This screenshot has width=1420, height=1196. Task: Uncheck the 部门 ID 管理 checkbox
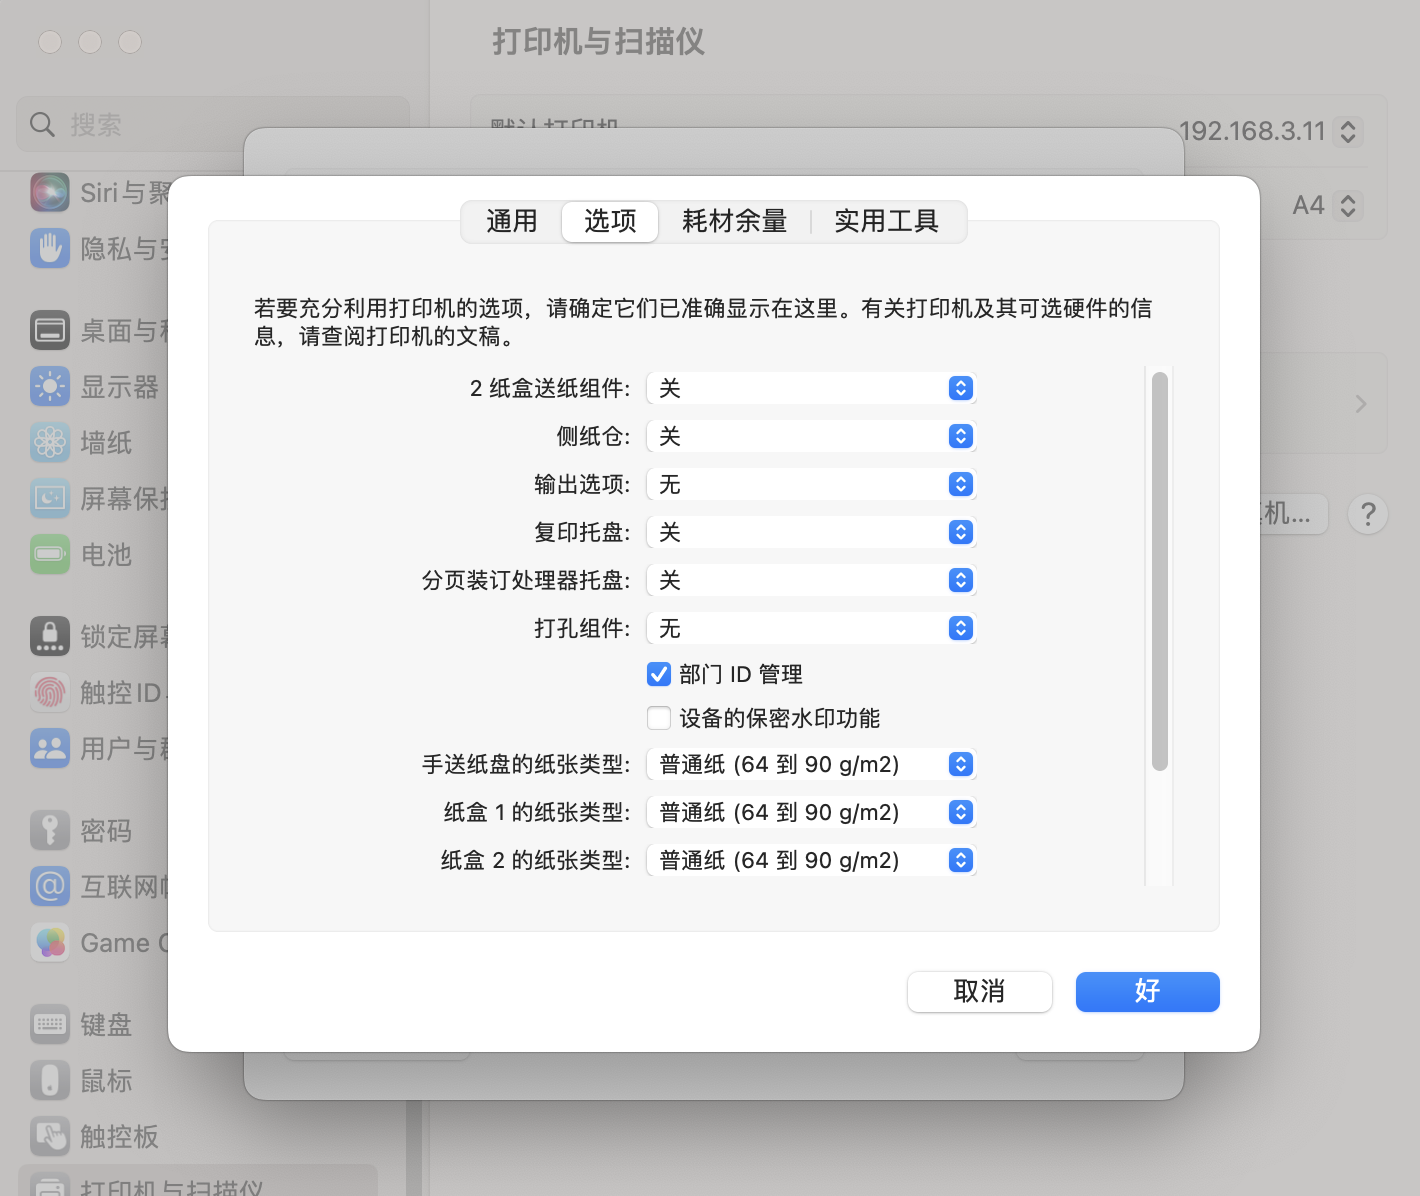pos(659,674)
